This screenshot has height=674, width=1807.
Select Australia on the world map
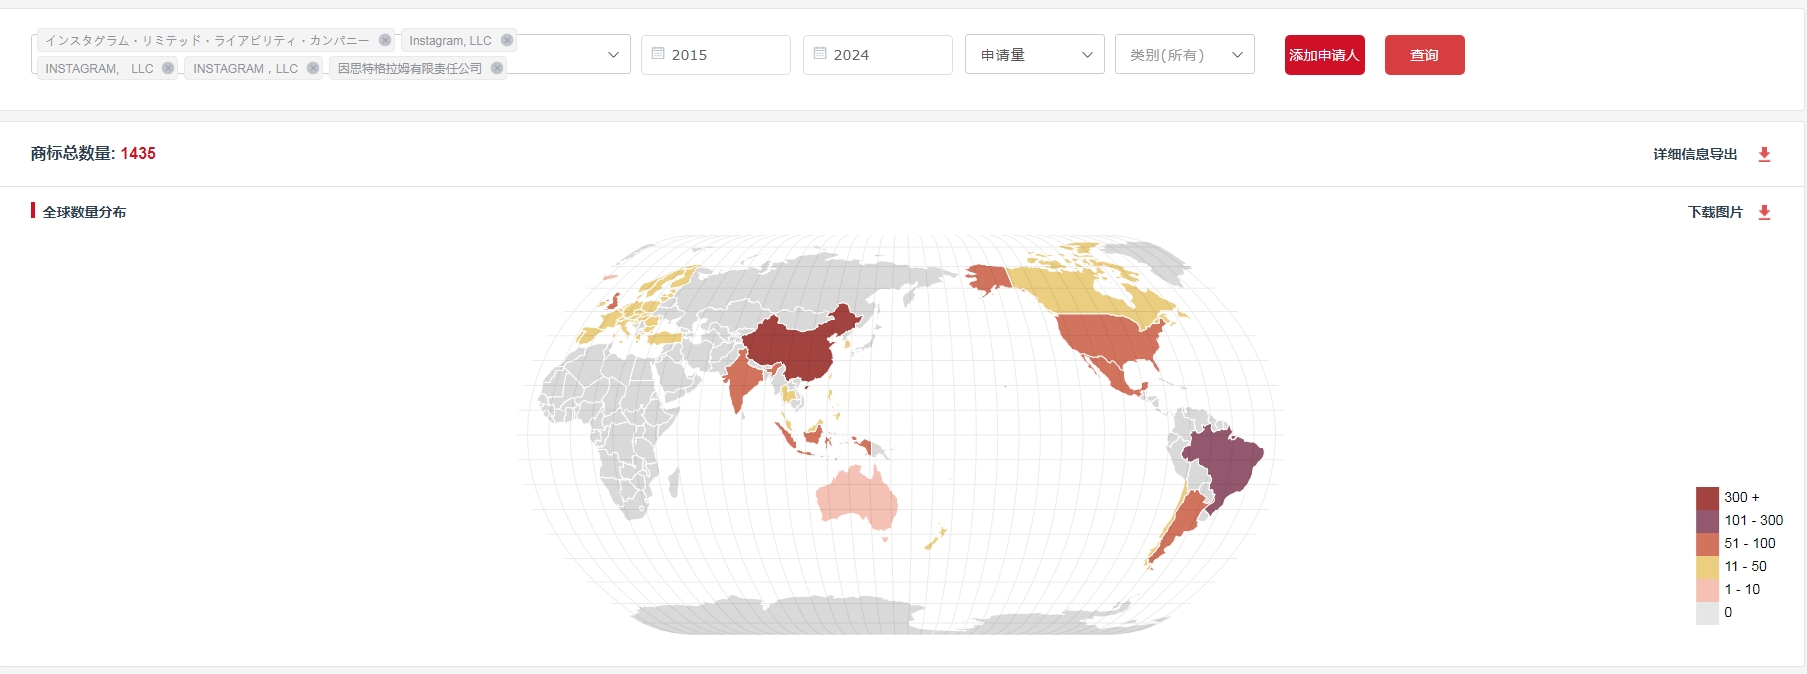pyautogui.click(x=855, y=497)
